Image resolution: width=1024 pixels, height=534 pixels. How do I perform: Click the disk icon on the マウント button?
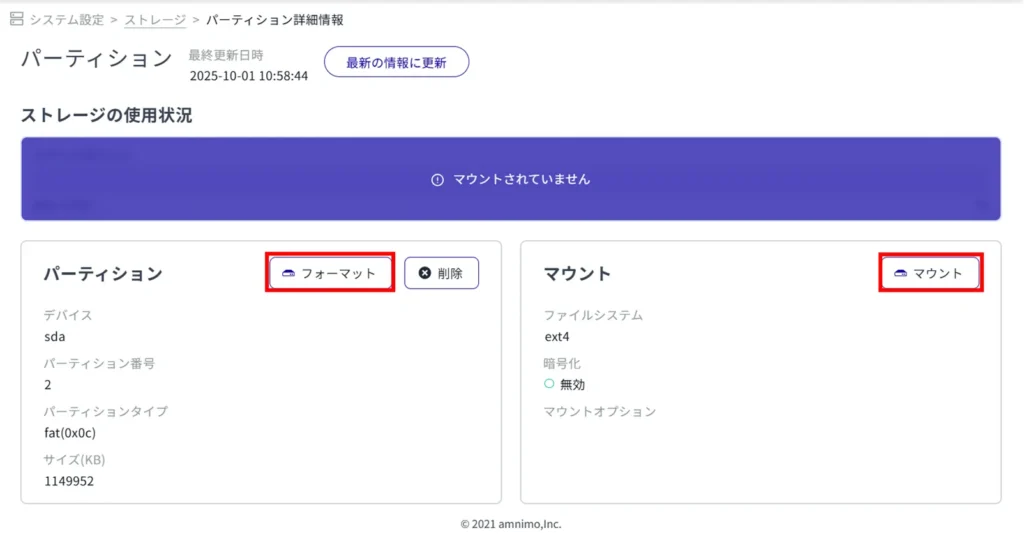pos(900,273)
